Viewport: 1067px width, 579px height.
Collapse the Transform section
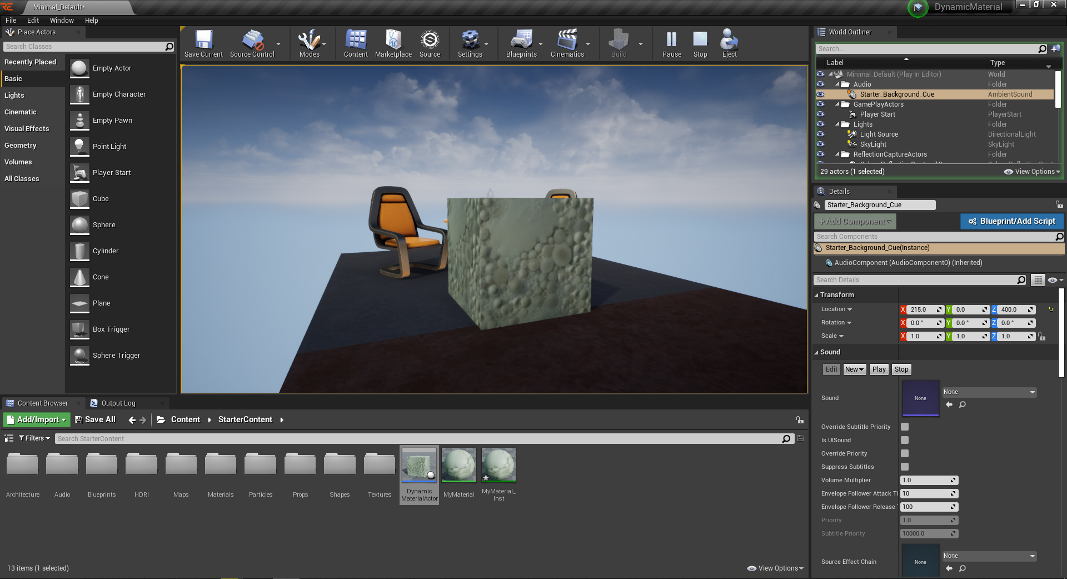point(818,295)
